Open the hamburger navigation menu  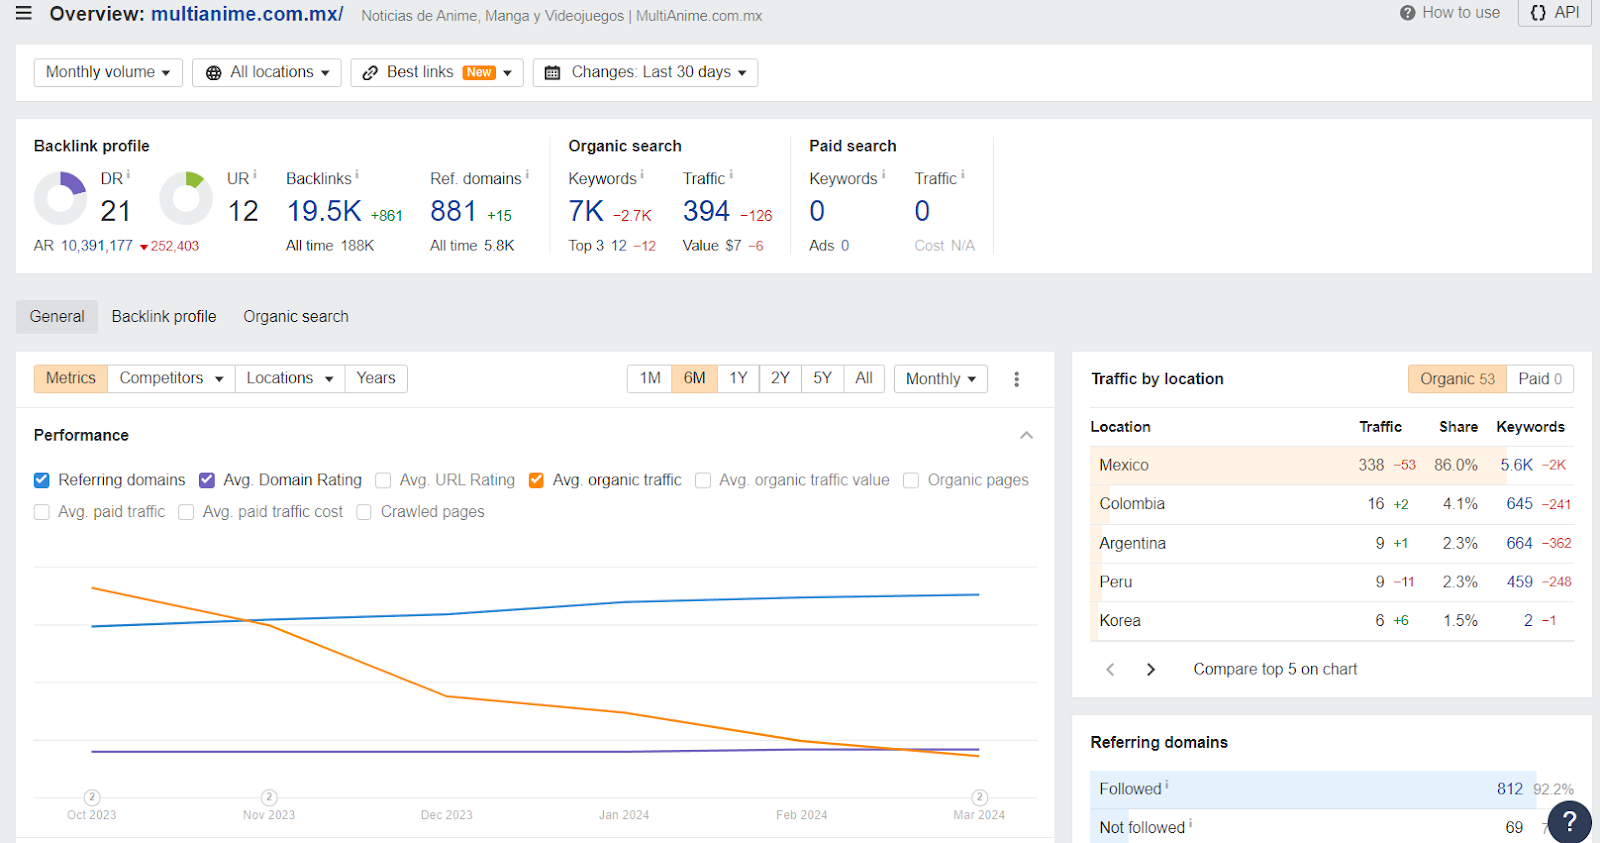[x=24, y=13]
